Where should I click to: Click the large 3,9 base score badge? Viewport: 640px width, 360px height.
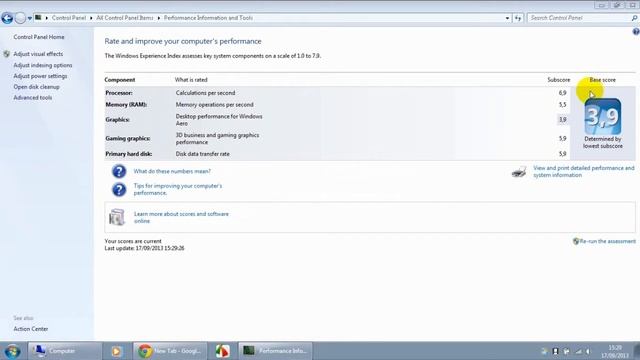click(x=603, y=117)
